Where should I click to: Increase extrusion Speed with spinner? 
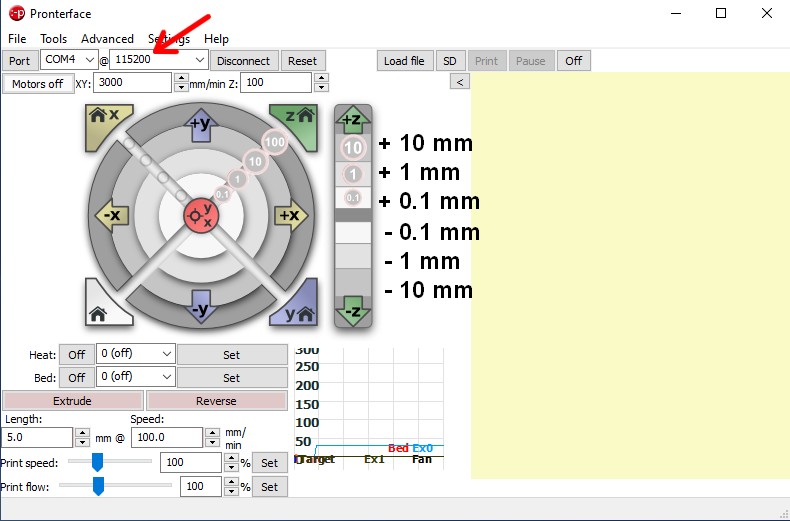point(213,432)
